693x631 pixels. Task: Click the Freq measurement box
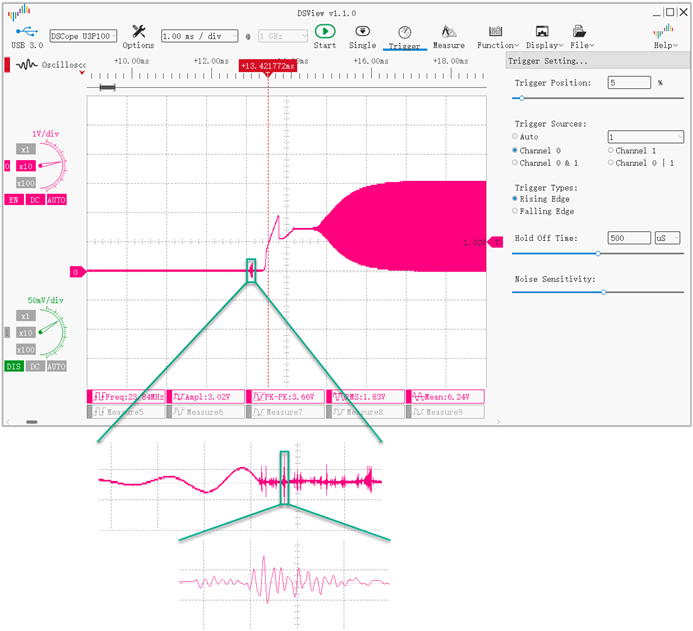[x=126, y=397]
